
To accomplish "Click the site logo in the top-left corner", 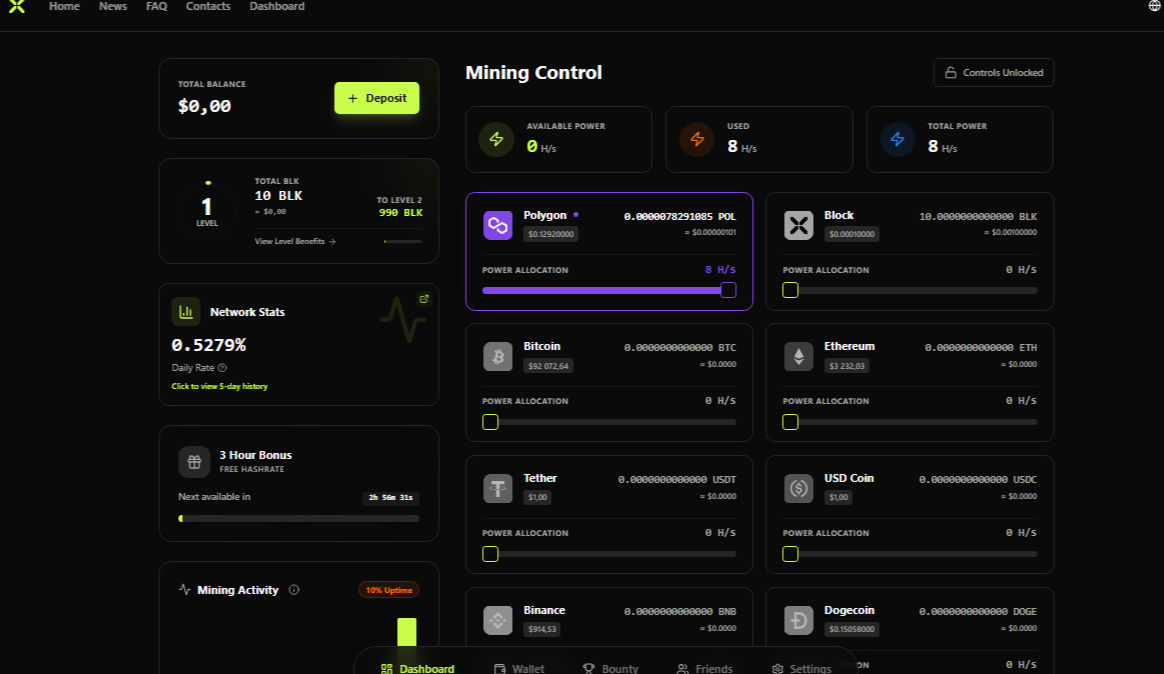I will pos(17,6).
